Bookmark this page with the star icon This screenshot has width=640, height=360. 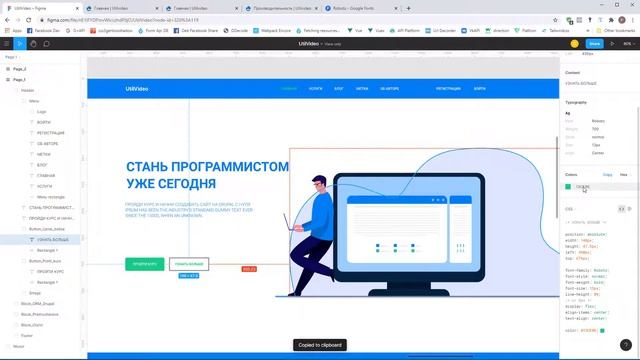click(555, 20)
